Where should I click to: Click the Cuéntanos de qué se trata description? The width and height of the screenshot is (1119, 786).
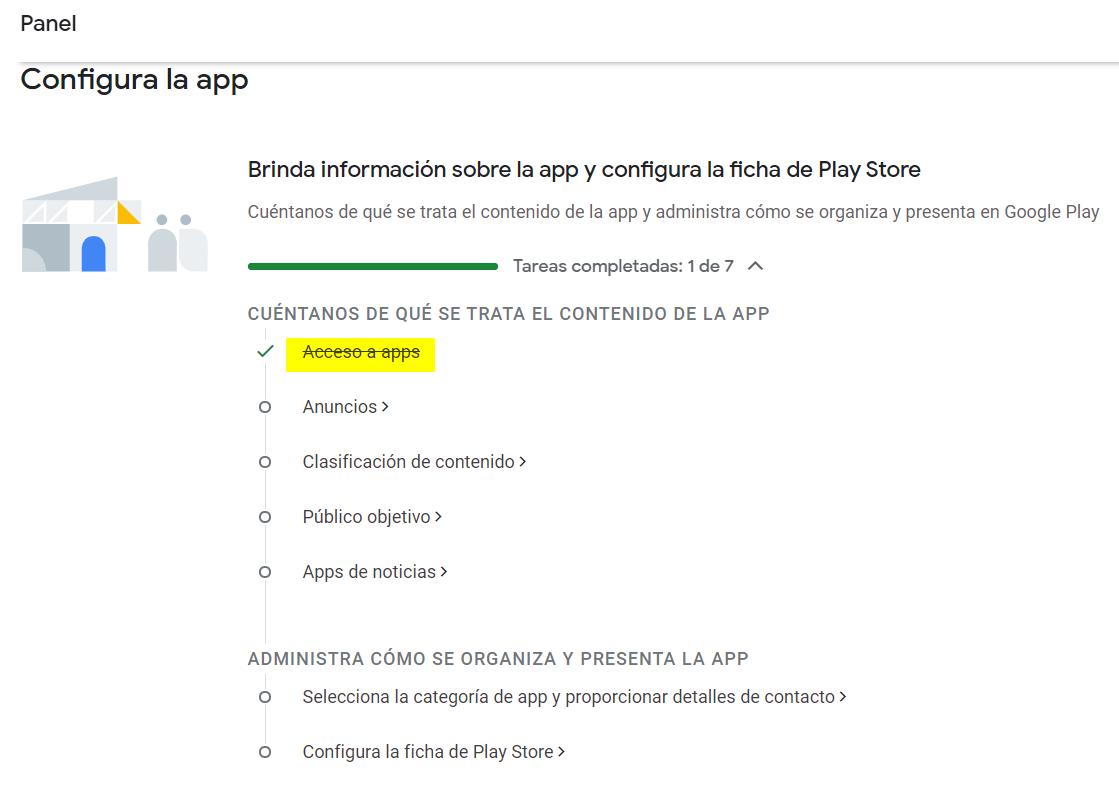(x=673, y=212)
